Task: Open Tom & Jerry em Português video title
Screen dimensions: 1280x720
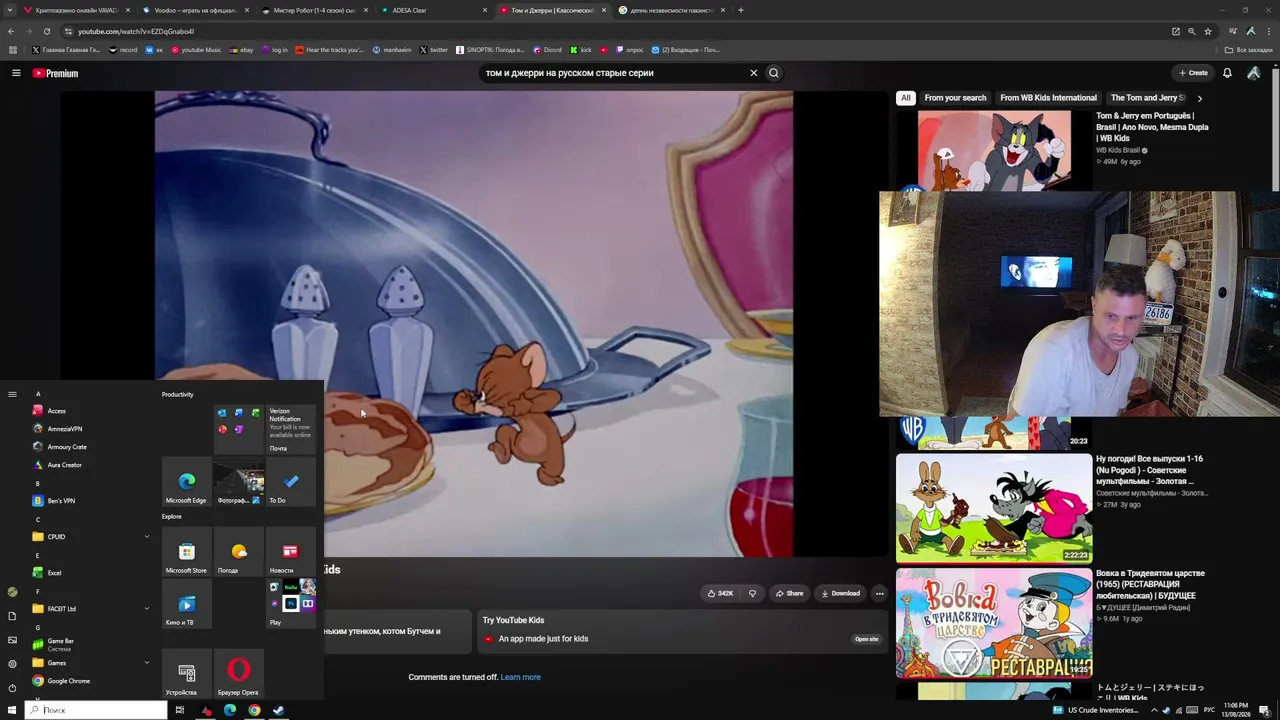Action: [1152, 127]
